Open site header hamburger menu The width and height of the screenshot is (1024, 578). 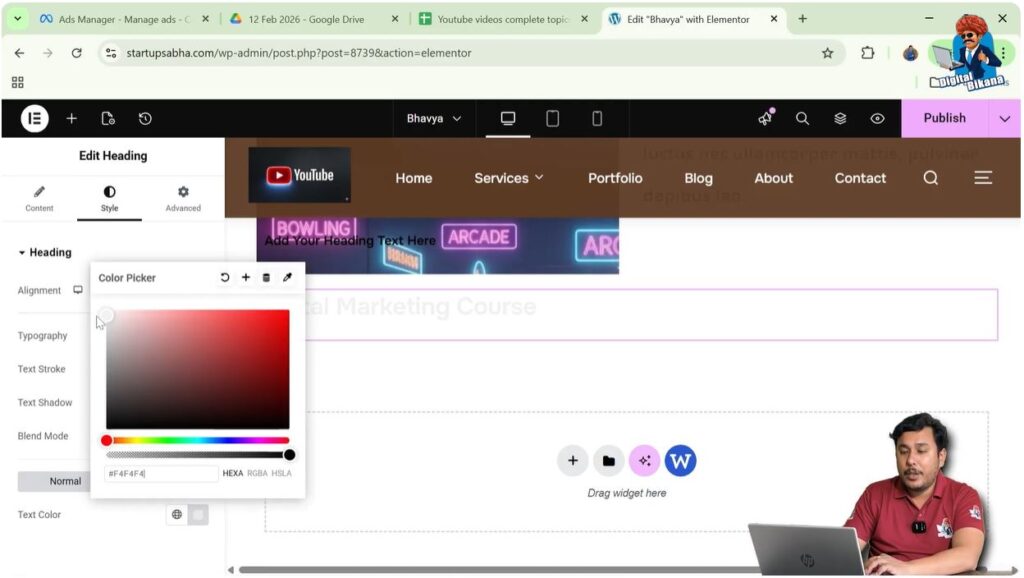(983, 178)
